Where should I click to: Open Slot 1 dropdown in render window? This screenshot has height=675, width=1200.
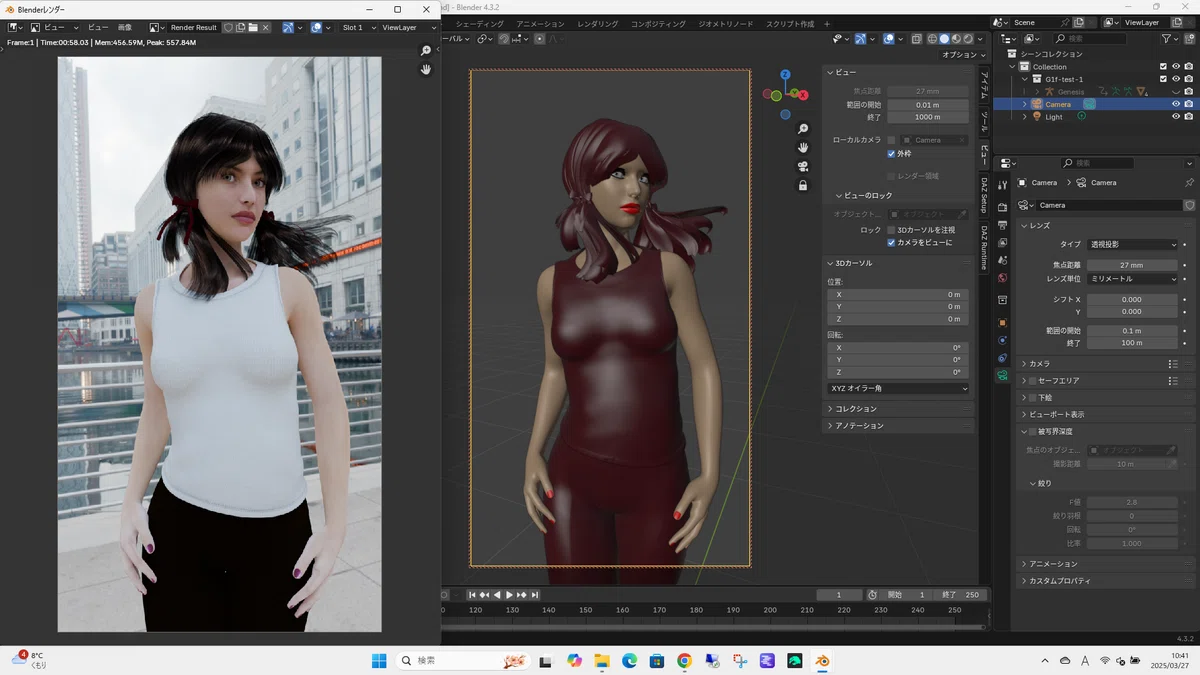coord(357,28)
